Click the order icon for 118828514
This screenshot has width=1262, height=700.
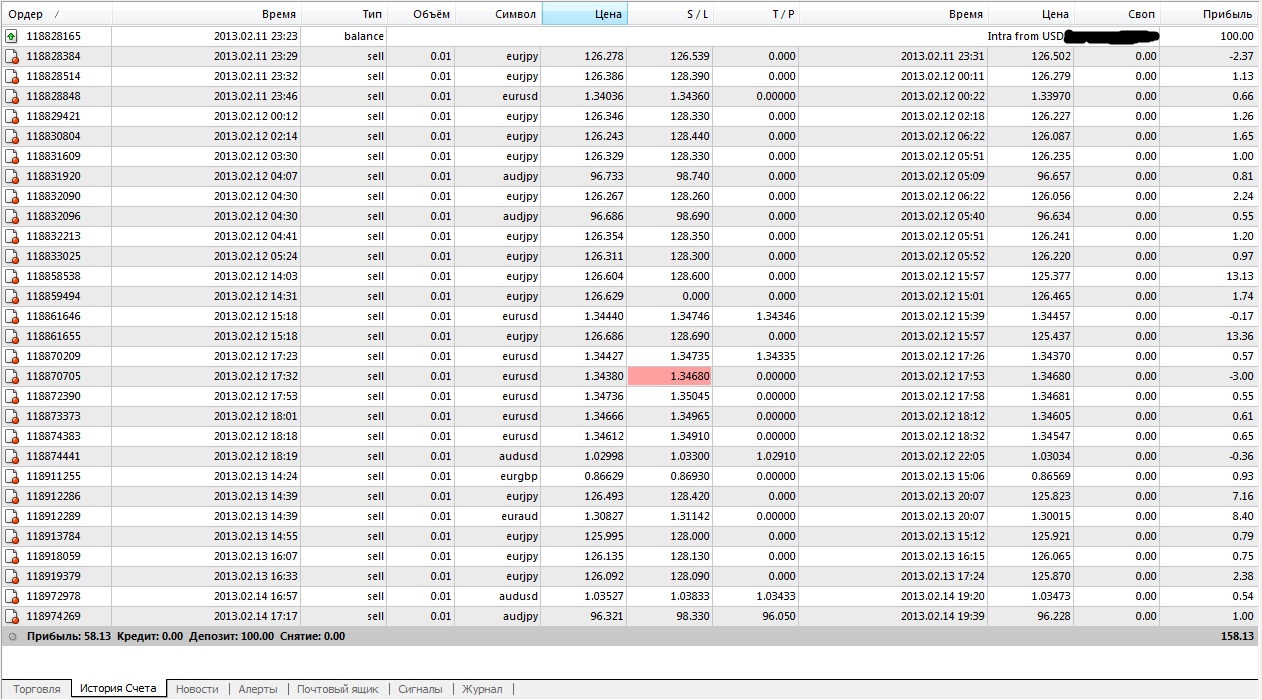point(11,76)
